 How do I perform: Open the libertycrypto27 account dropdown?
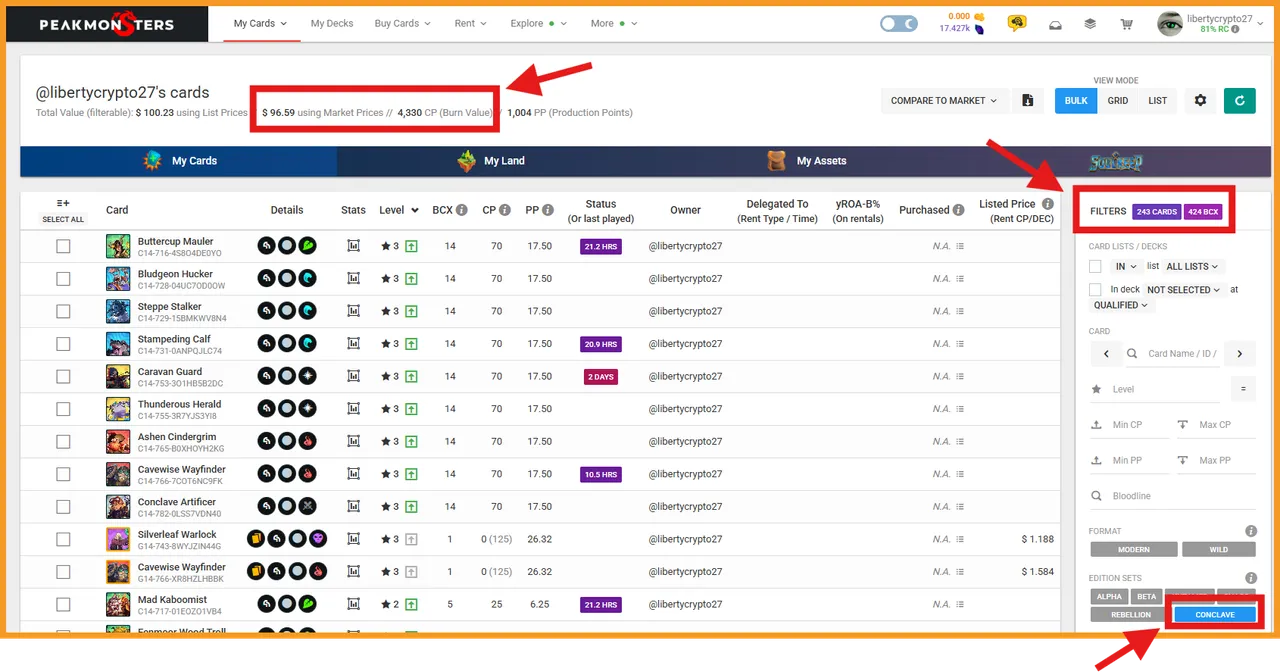pos(1212,24)
